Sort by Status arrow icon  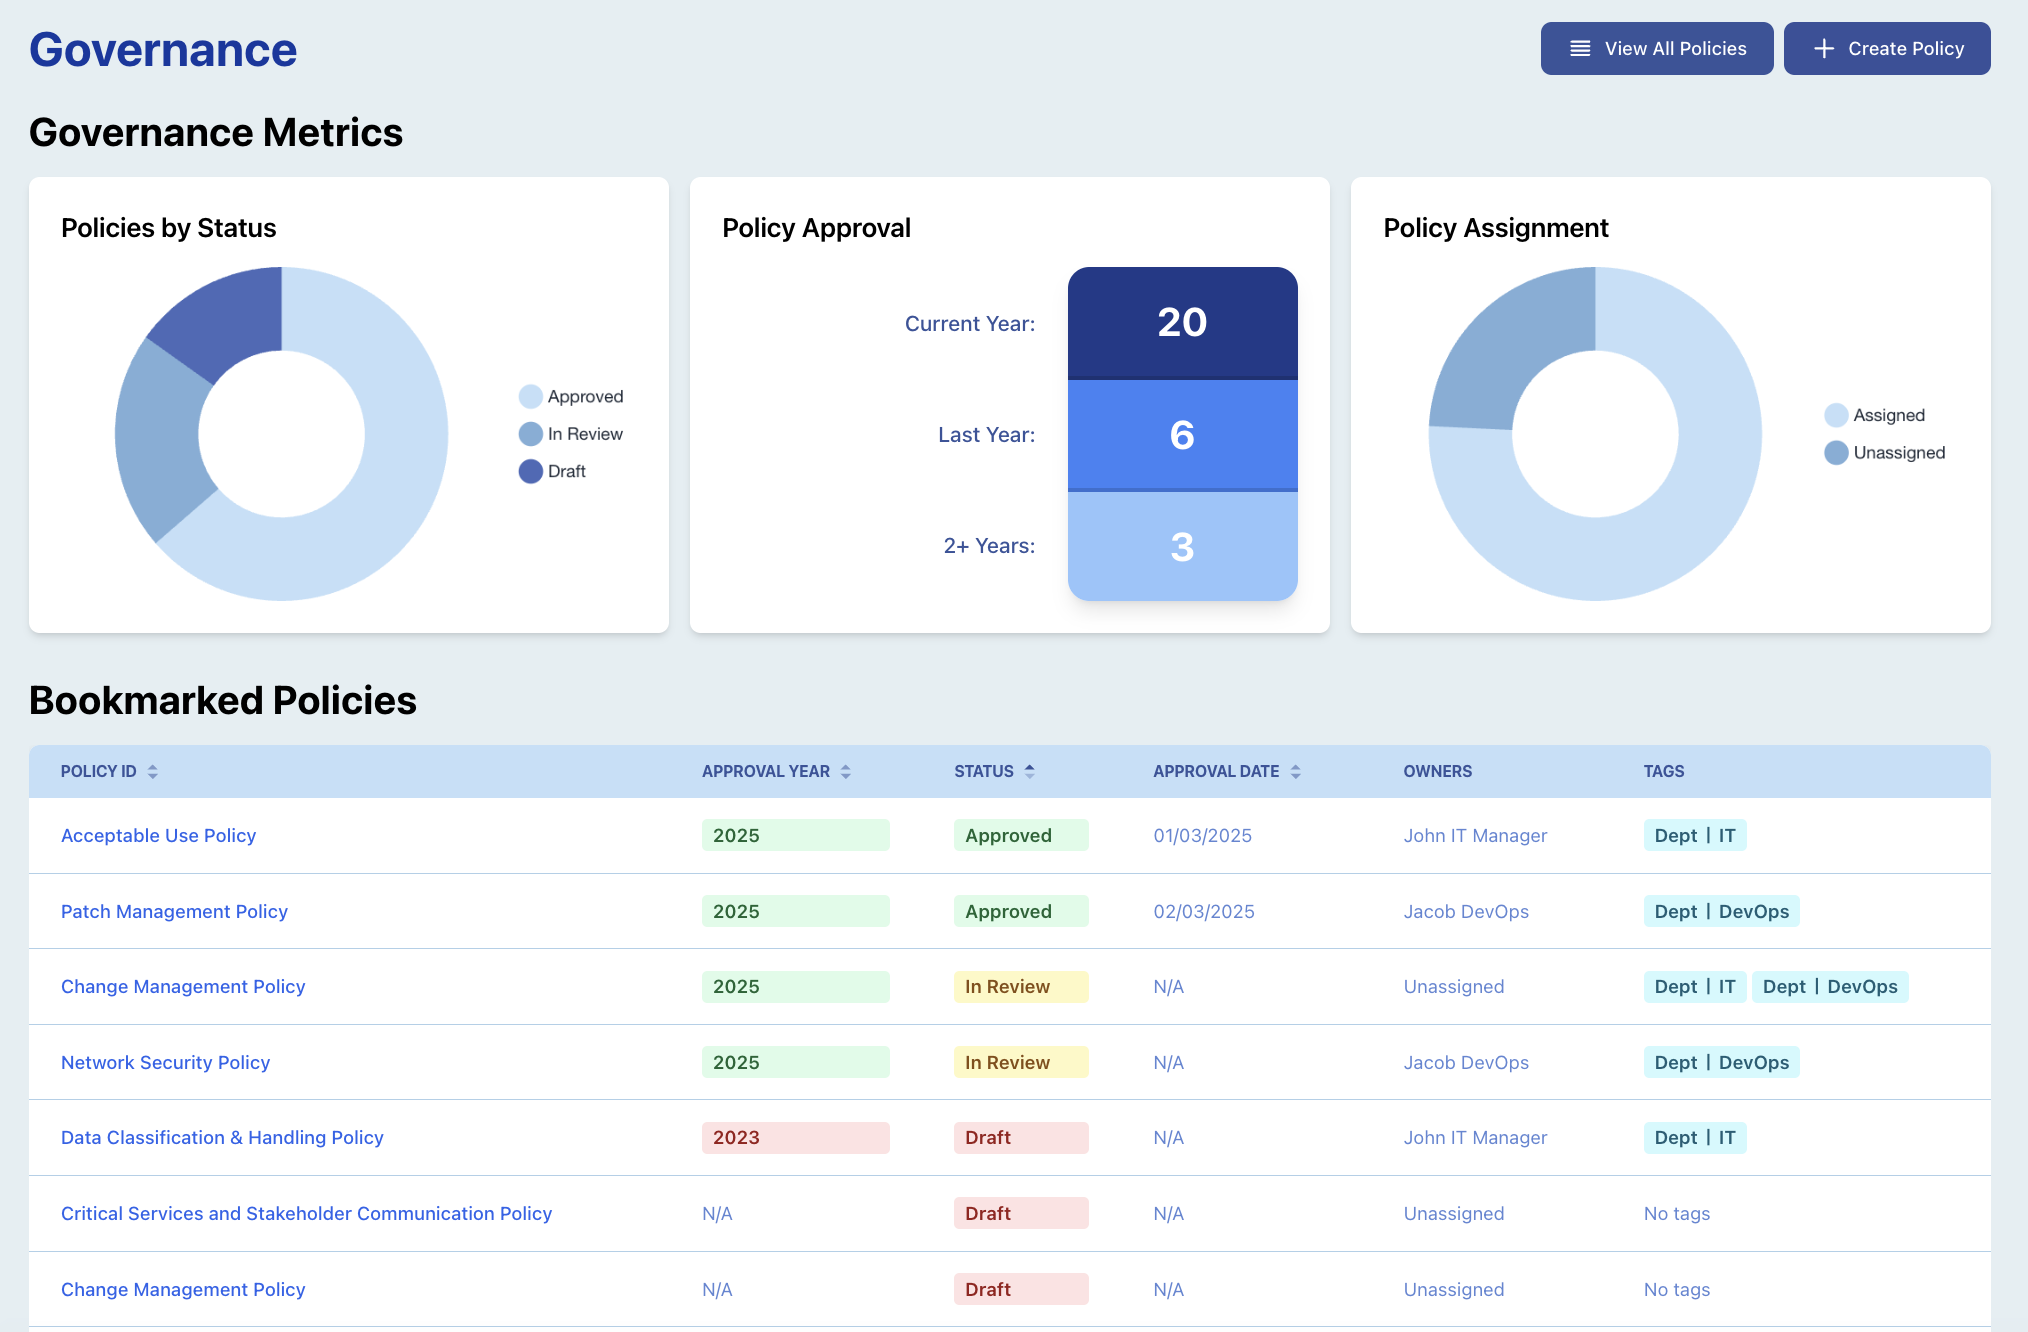(1030, 772)
